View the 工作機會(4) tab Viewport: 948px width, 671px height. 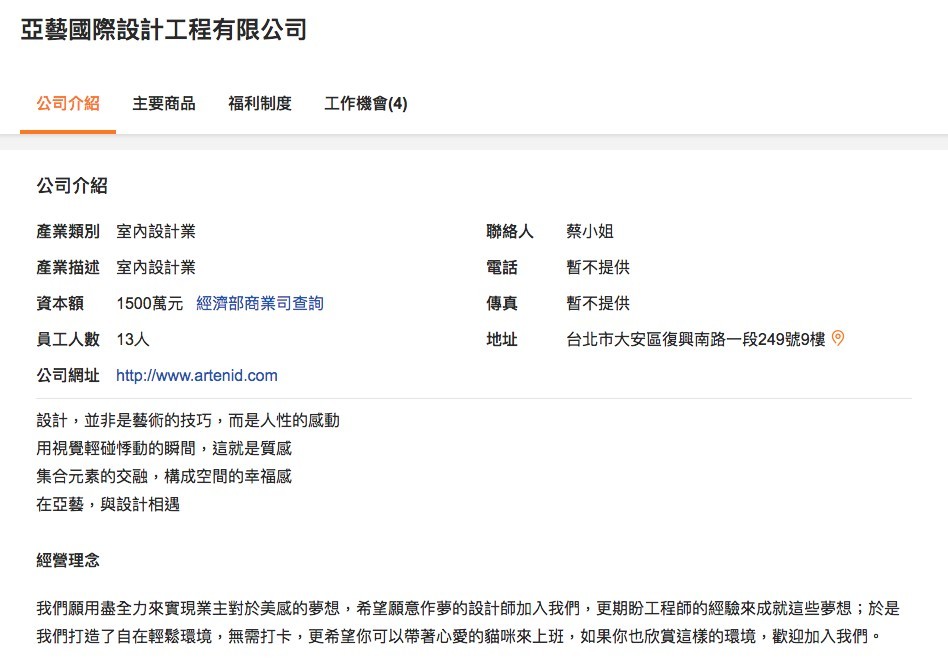366,103
